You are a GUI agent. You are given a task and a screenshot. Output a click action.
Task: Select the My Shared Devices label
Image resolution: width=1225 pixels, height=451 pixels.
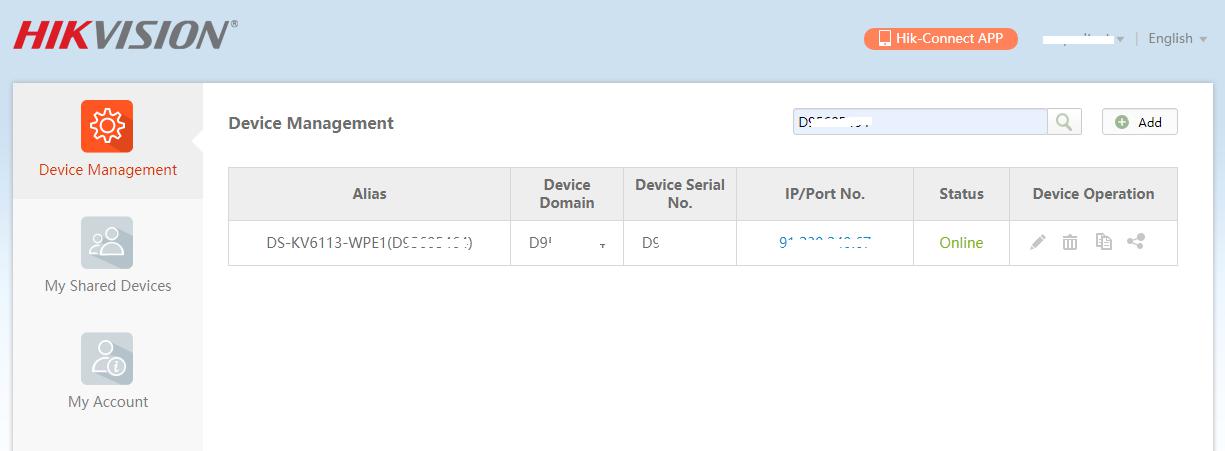(108, 286)
